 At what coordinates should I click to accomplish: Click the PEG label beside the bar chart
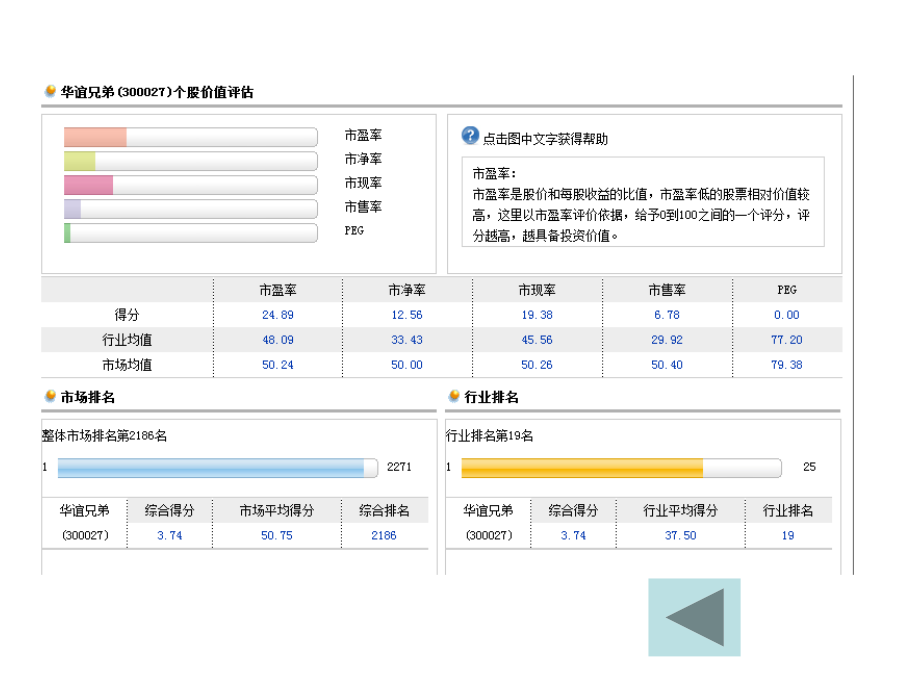coord(354,231)
